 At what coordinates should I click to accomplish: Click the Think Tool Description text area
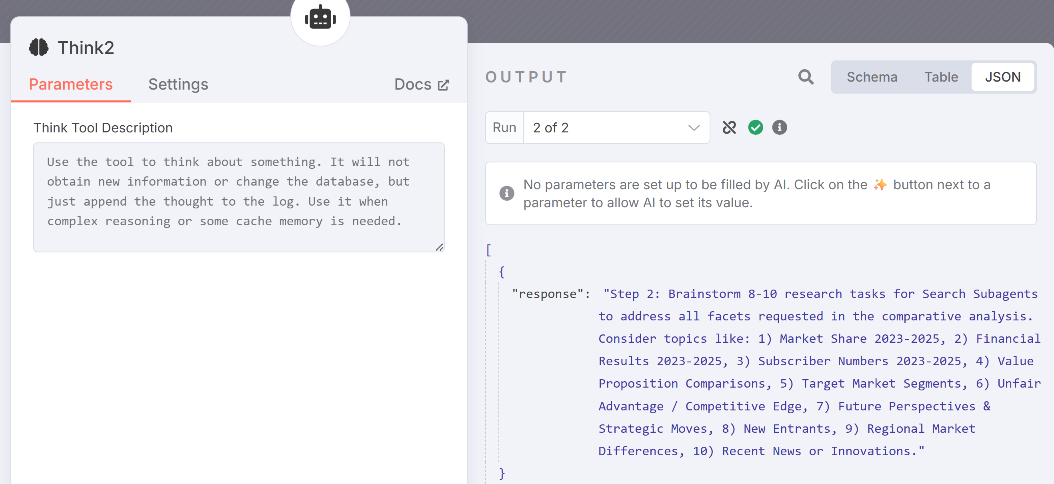pos(239,197)
